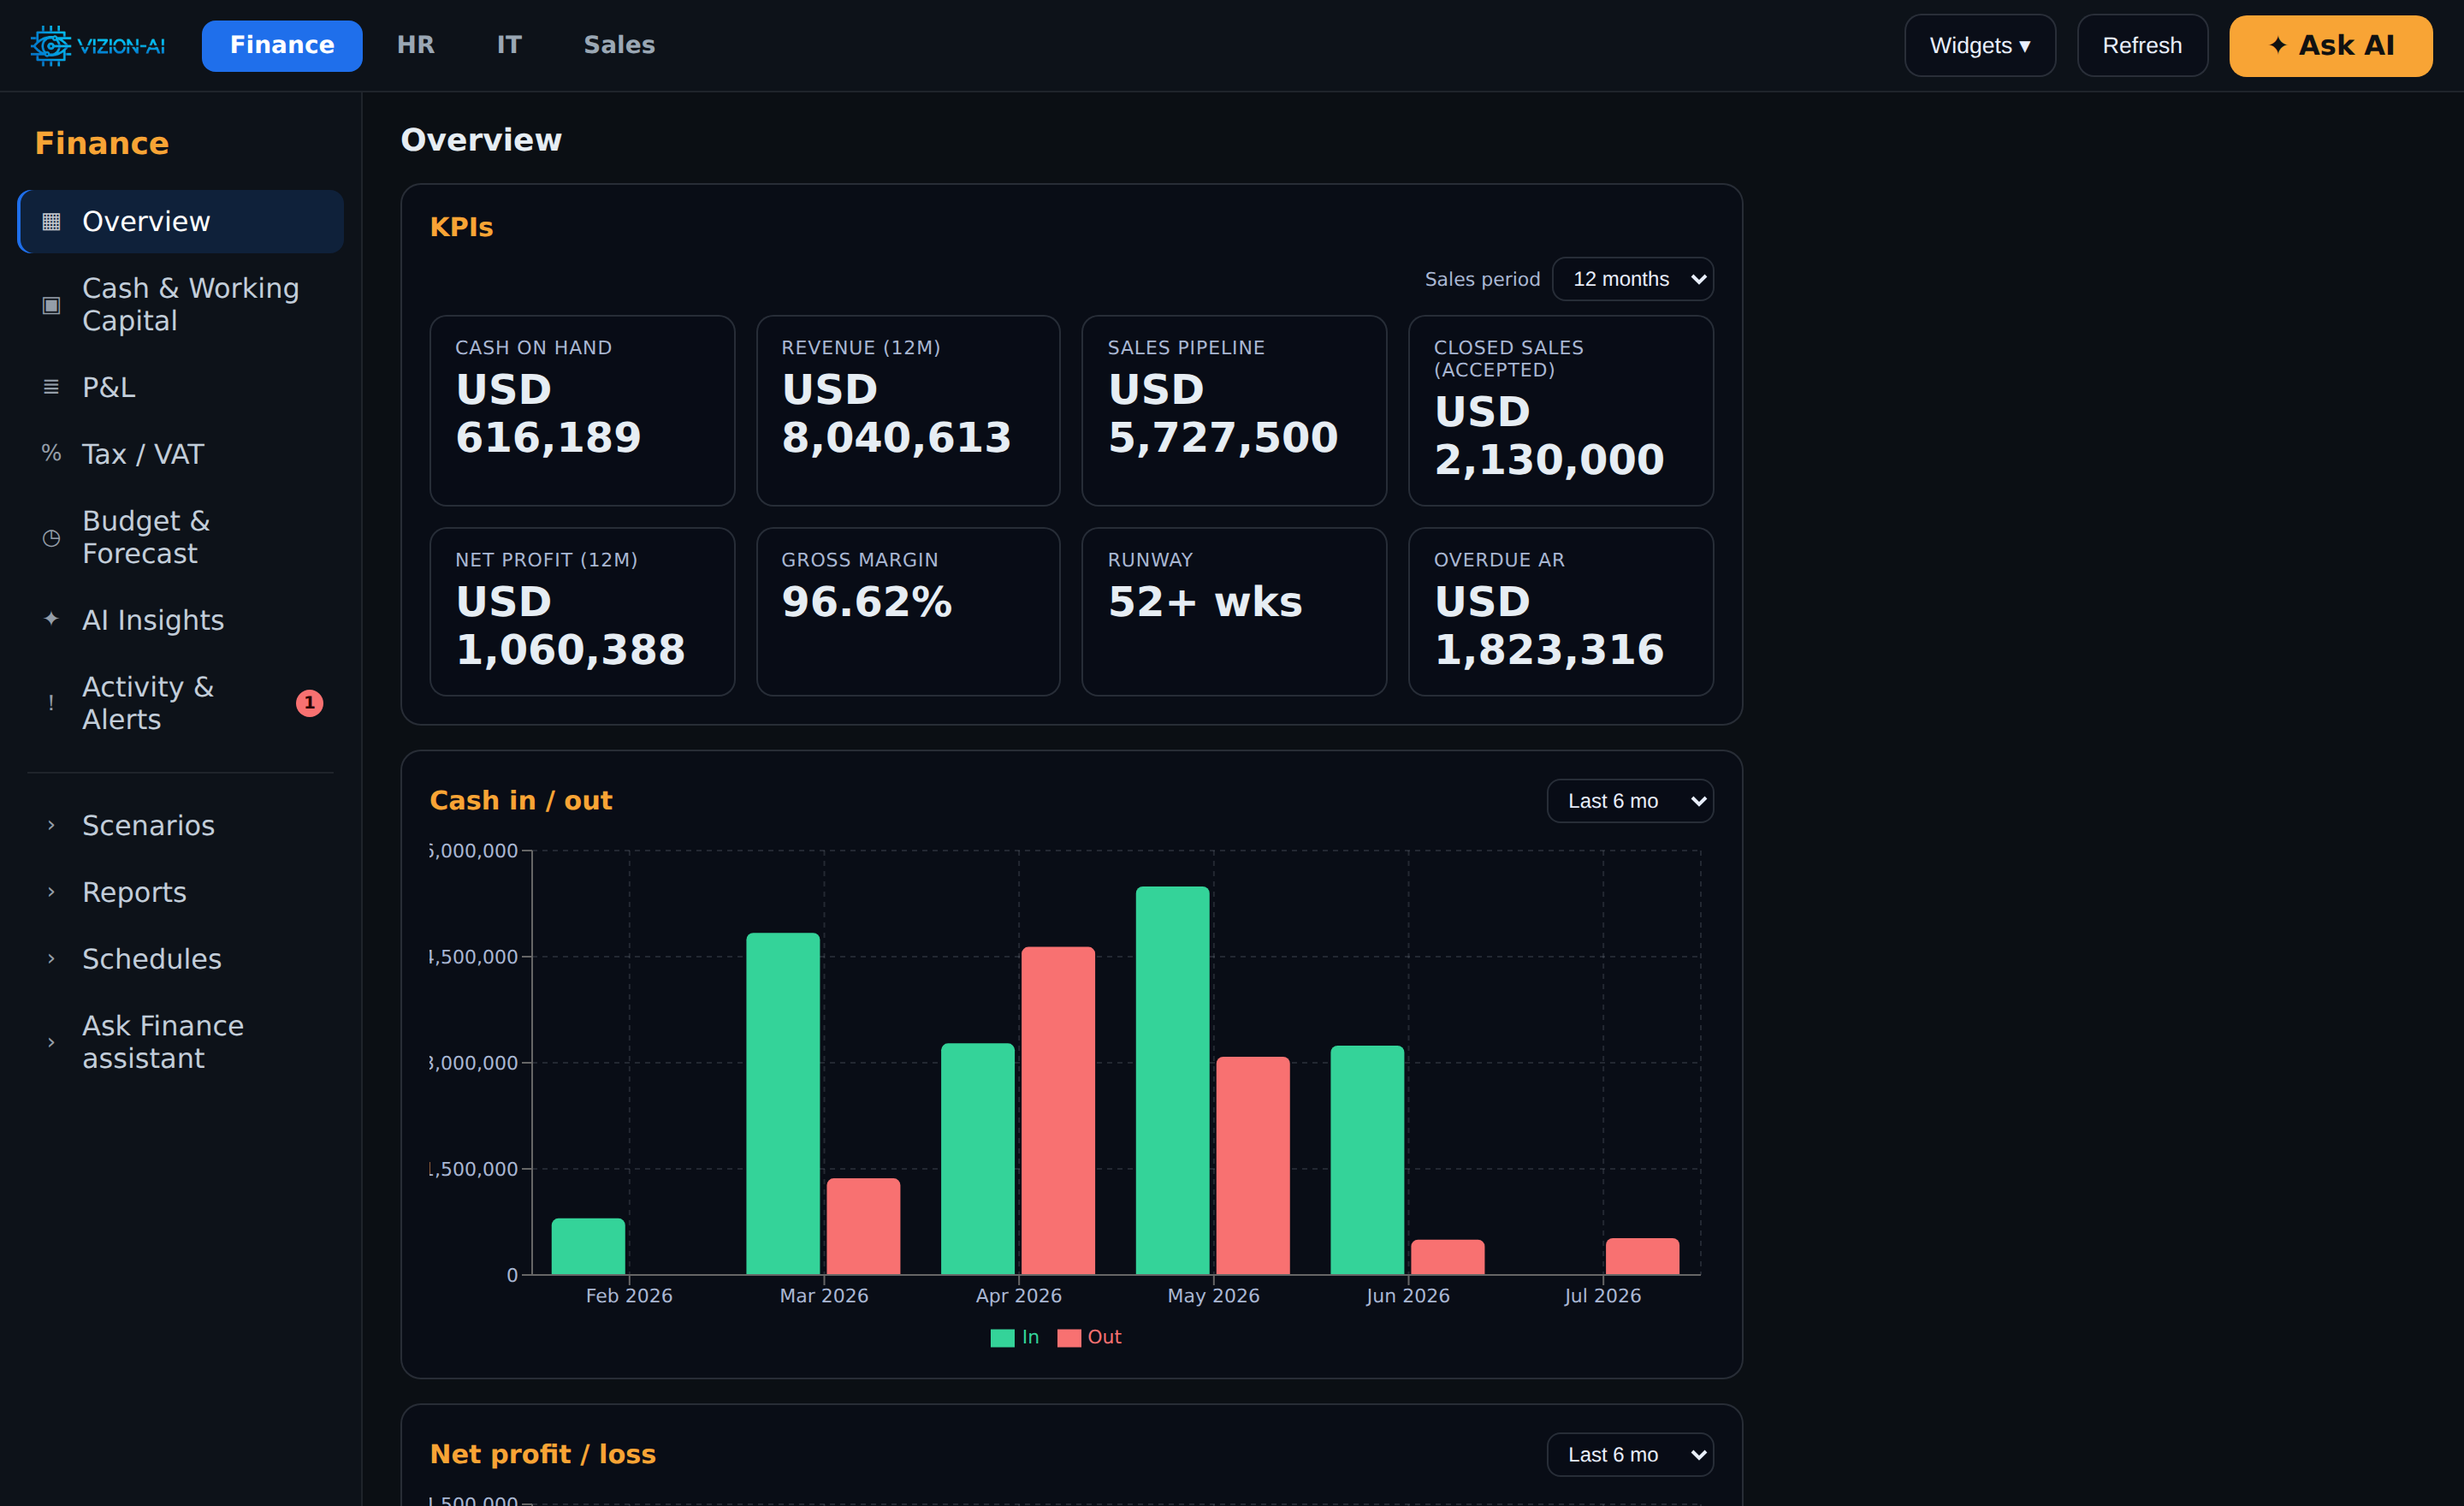
Task: Click the Sales period label
Action: click(1482, 279)
